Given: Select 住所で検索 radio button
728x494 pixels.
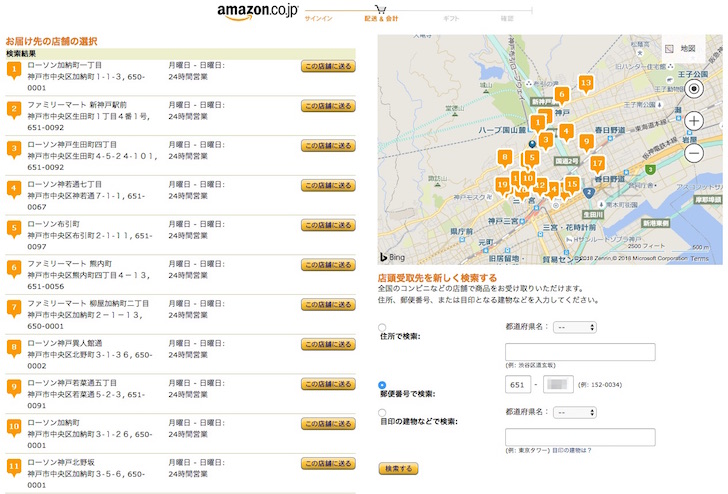Looking at the screenshot, I should pos(382,327).
